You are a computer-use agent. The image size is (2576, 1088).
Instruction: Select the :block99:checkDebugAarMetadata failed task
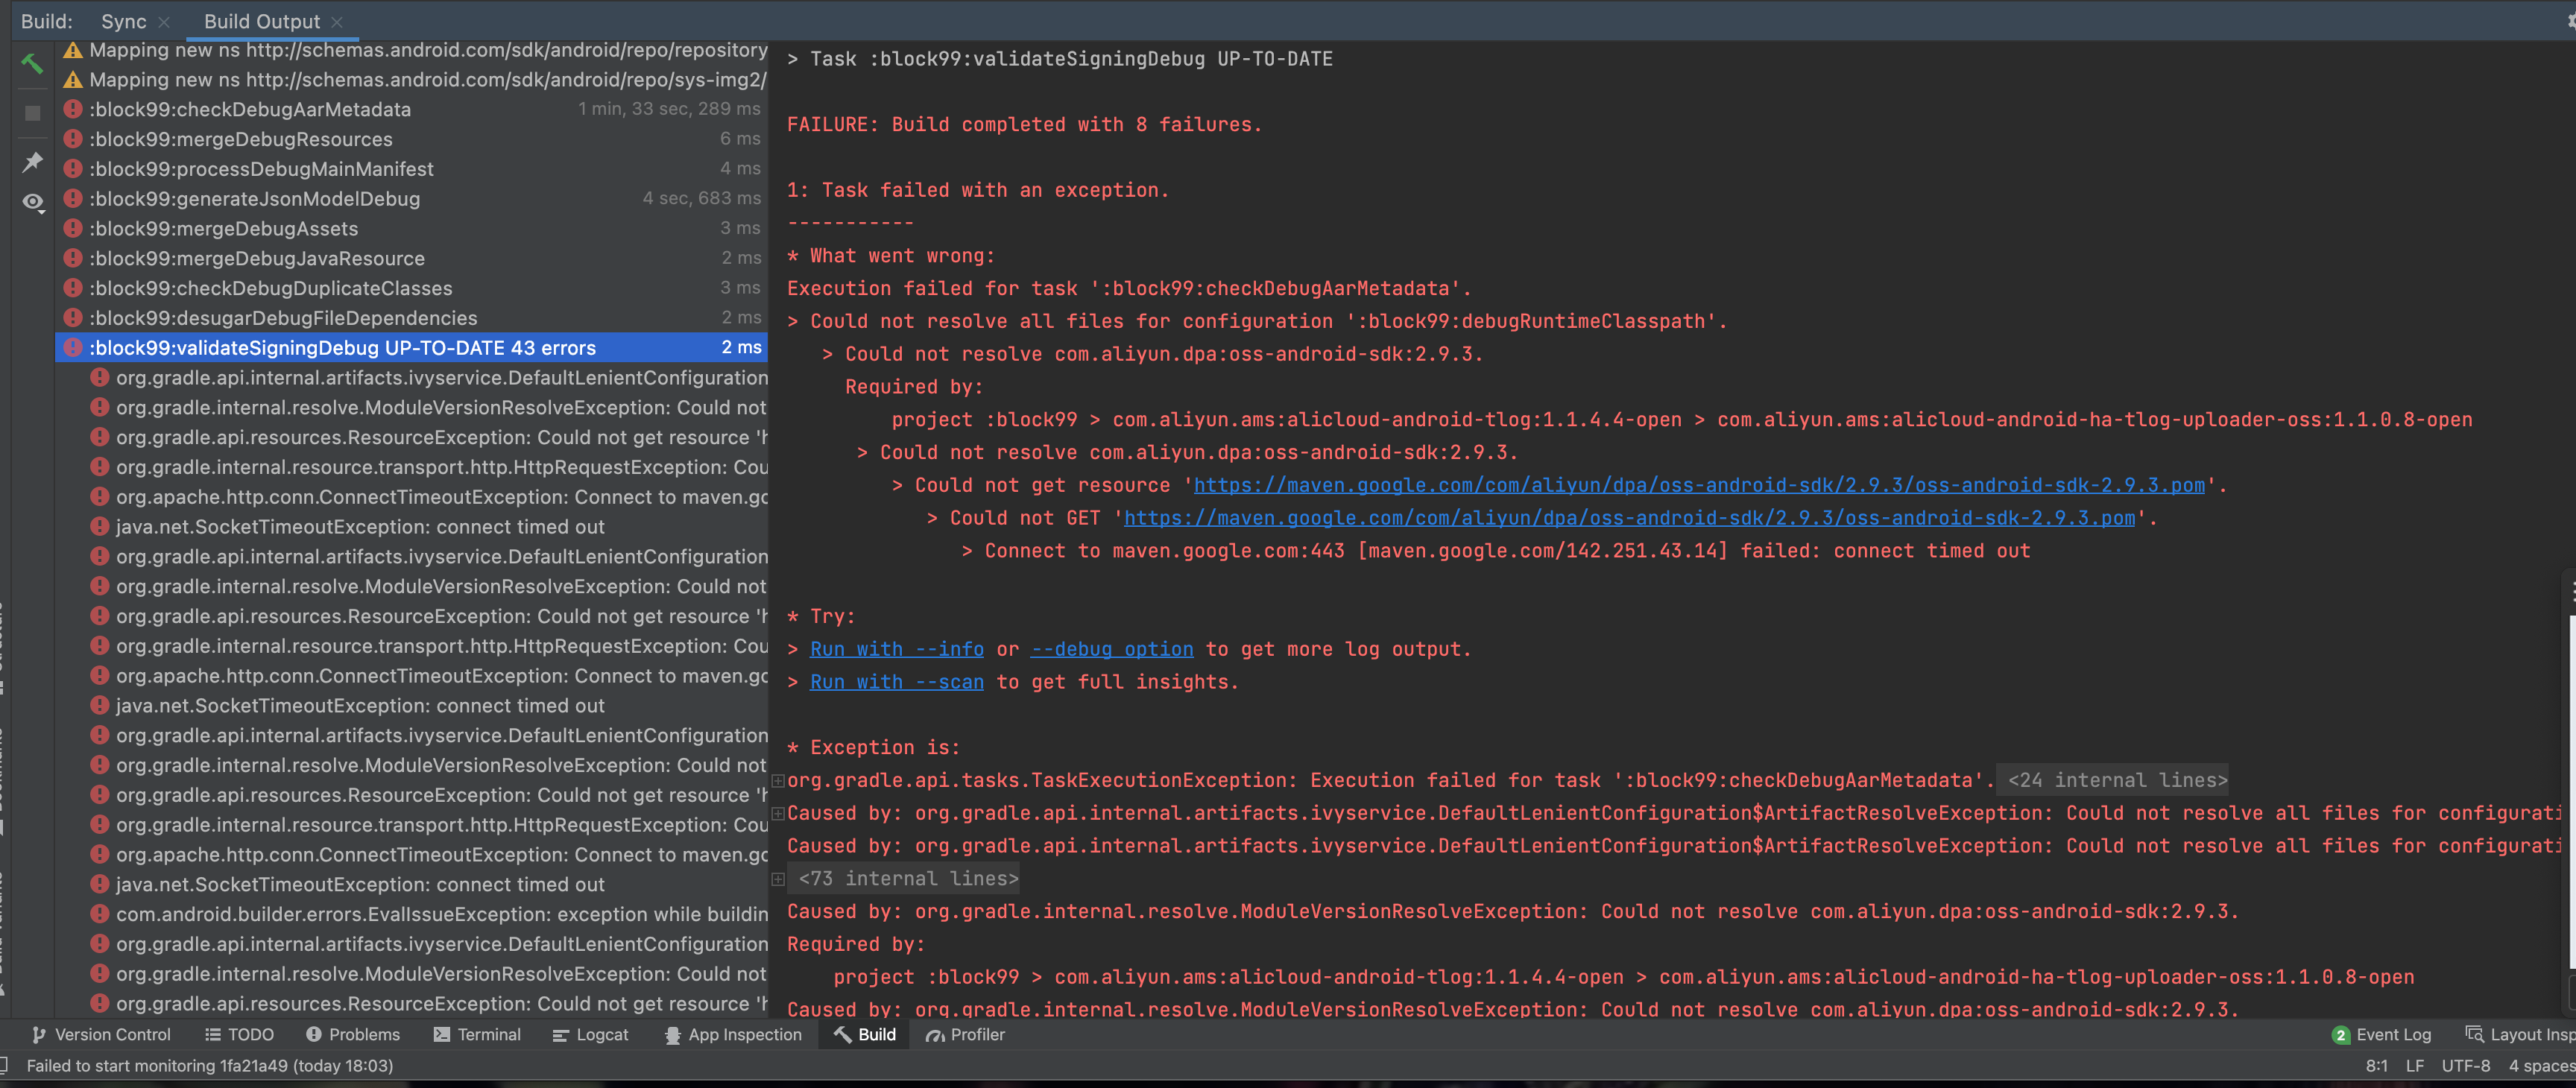coord(412,109)
